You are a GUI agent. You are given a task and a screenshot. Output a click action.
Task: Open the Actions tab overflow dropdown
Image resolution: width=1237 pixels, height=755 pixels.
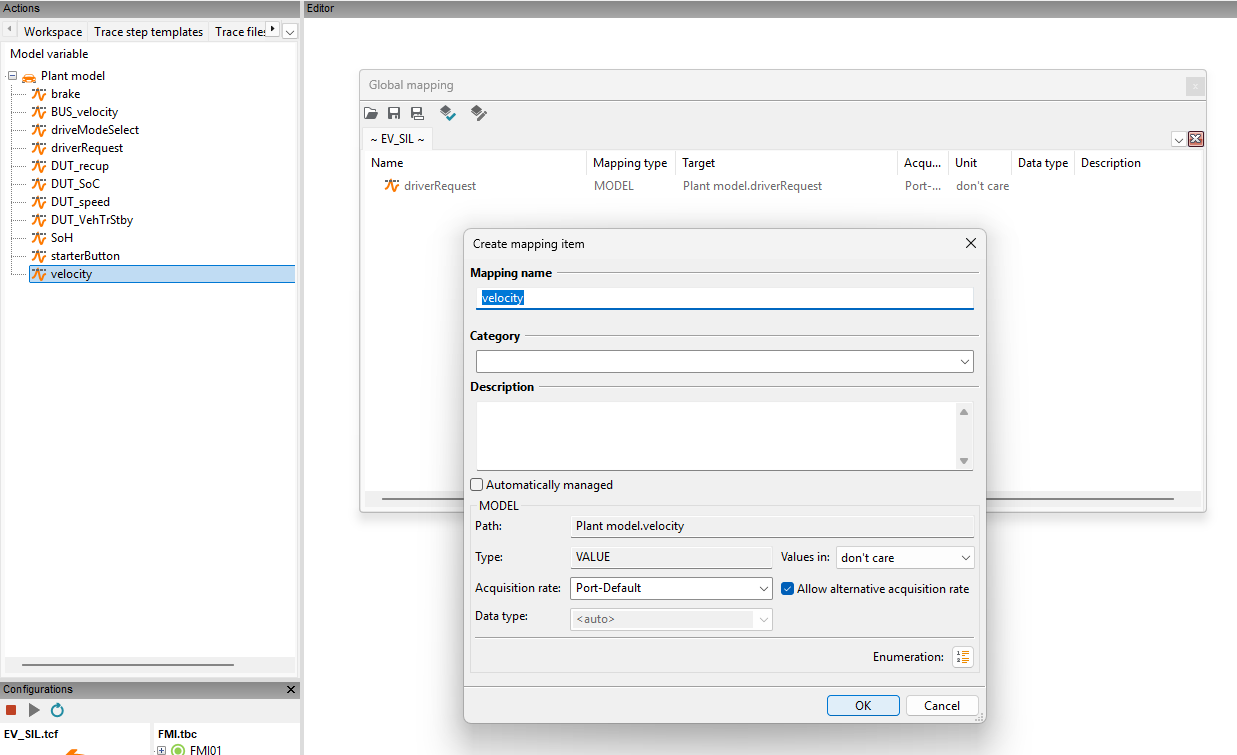pyautogui.click(x=290, y=32)
